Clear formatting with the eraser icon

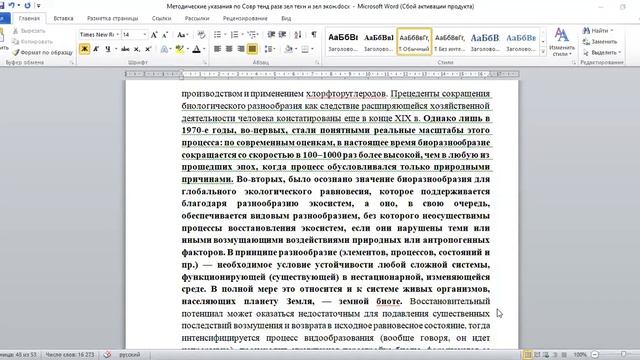(x=201, y=35)
